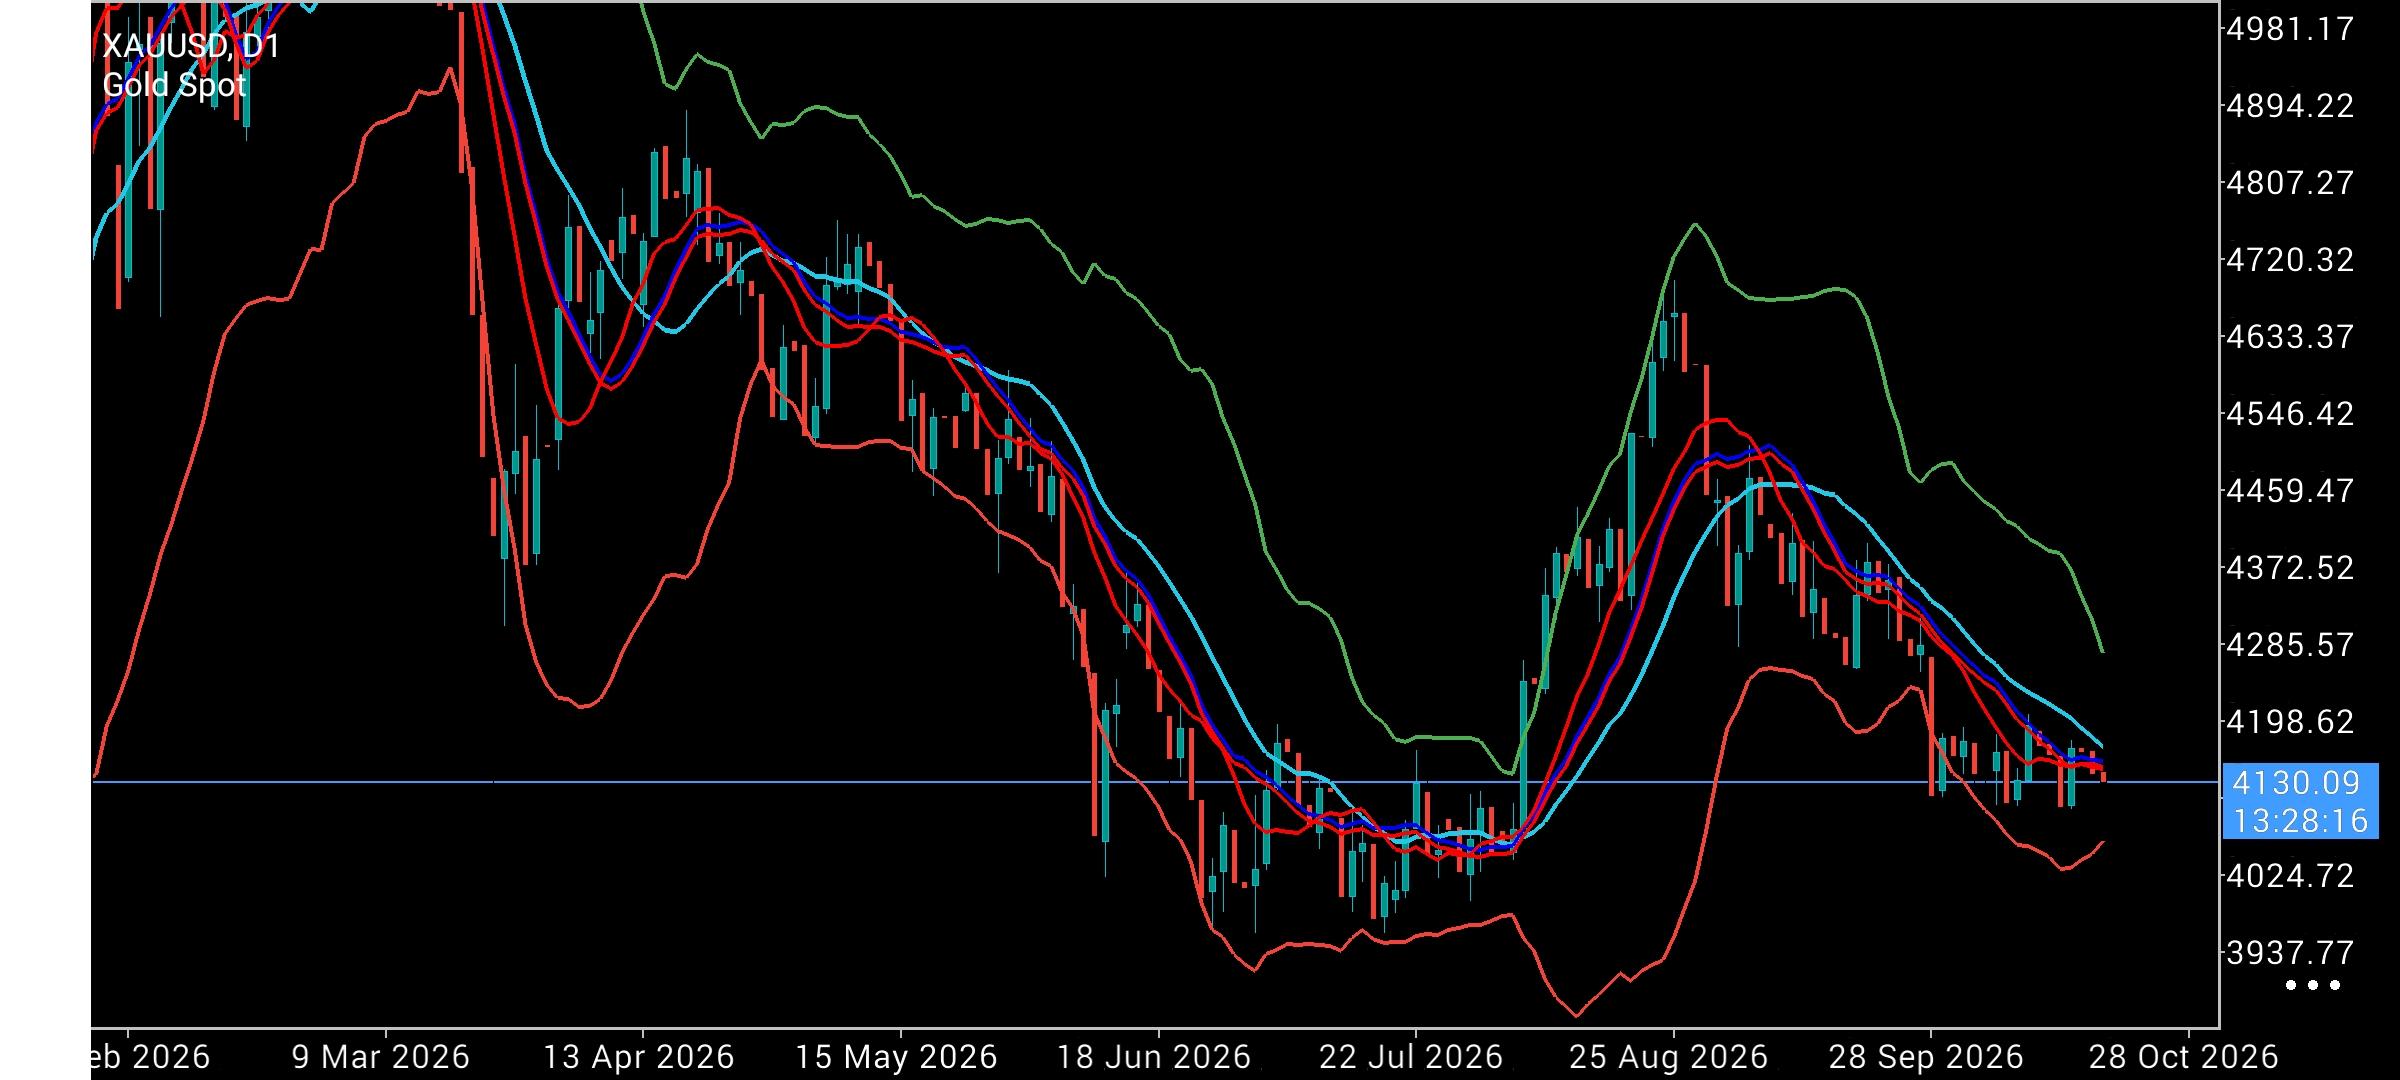2400x1080 pixels.
Task: Select the 18 Jun 2026 date label
Action: (1154, 1057)
